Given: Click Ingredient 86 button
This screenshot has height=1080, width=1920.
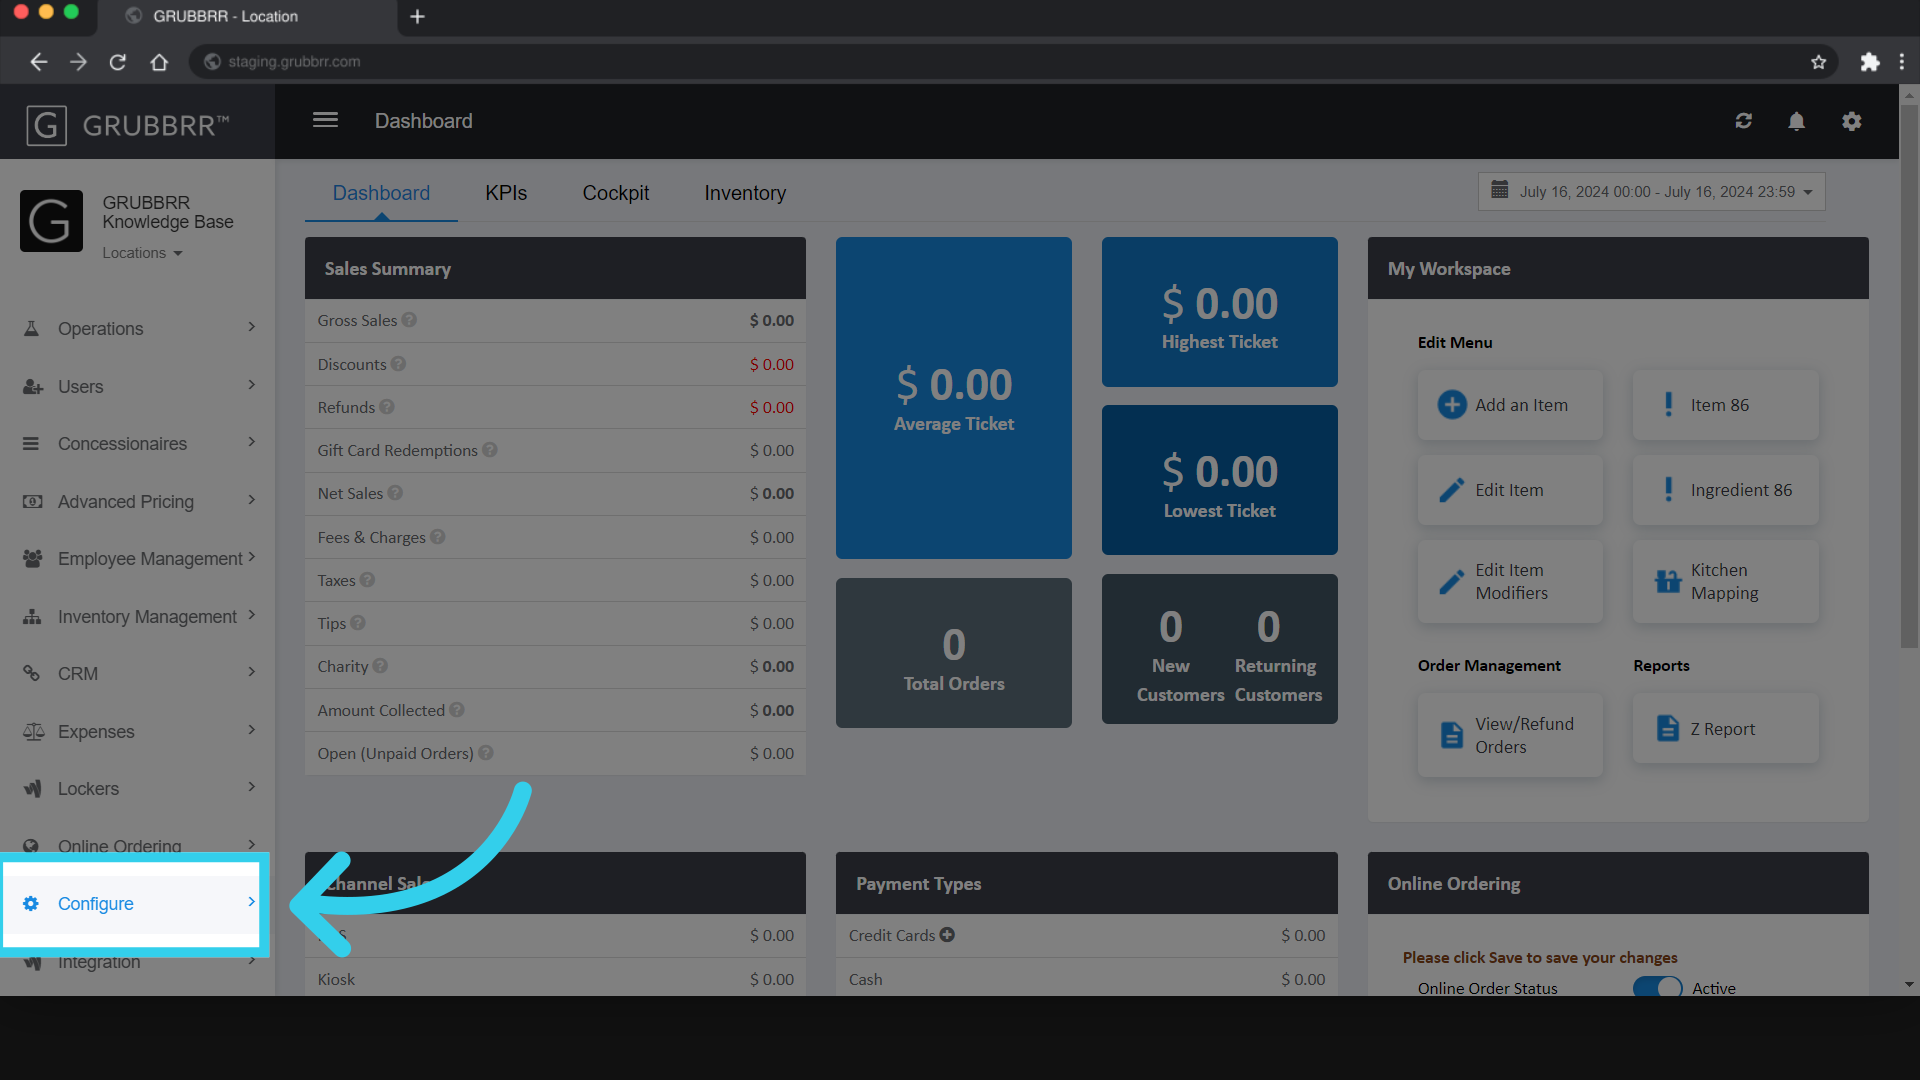Looking at the screenshot, I should coord(1726,490).
